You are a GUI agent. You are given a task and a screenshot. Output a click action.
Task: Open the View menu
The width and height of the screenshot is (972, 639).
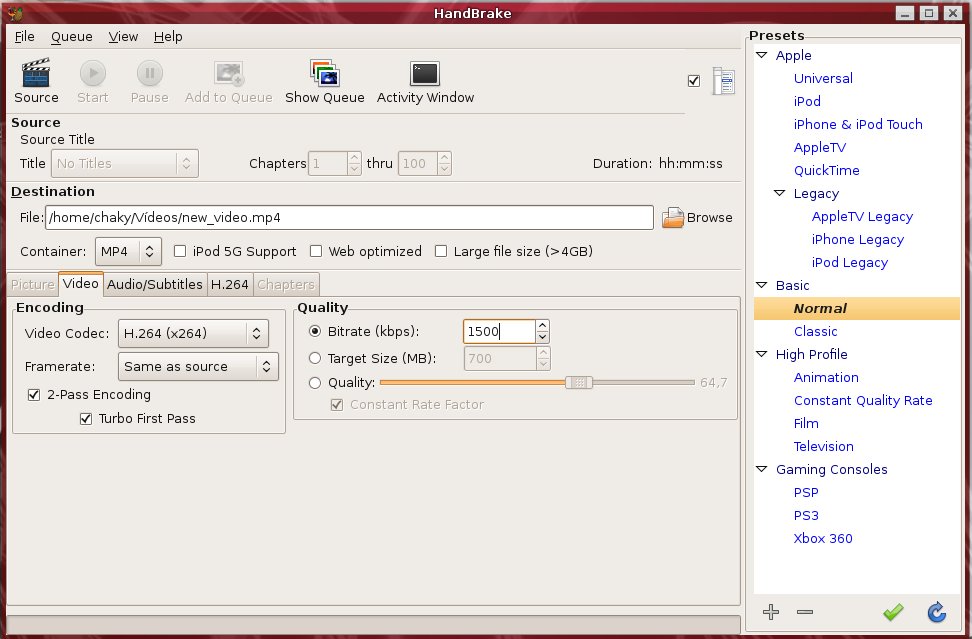(x=123, y=37)
